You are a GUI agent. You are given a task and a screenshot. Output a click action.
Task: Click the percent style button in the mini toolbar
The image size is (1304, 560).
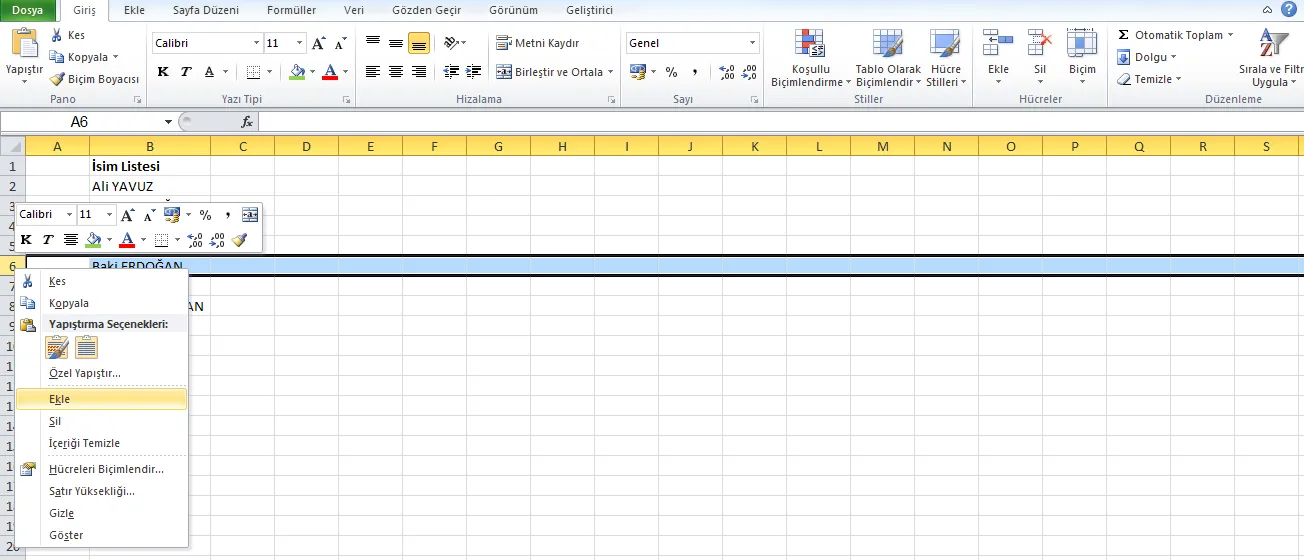tap(205, 215)
